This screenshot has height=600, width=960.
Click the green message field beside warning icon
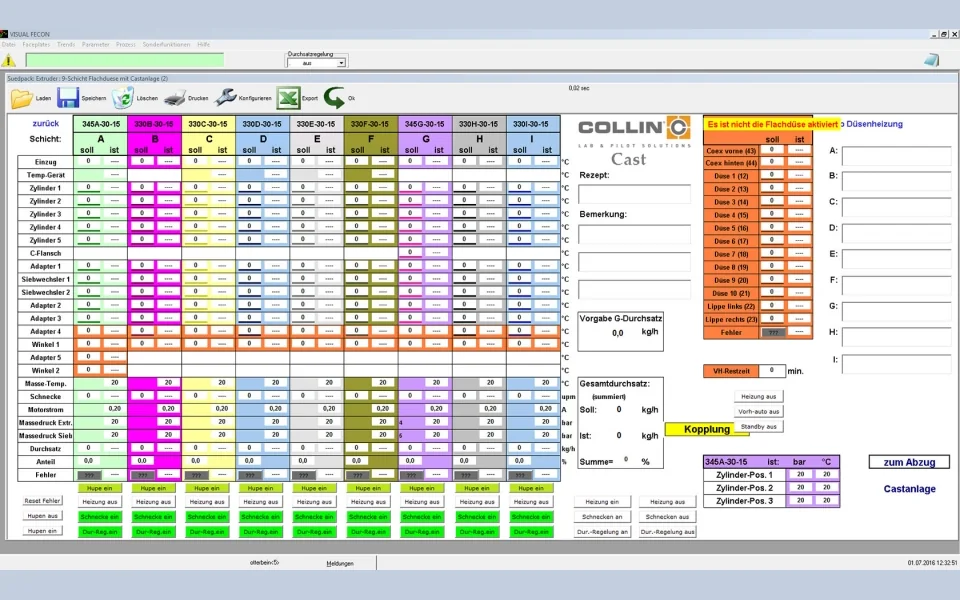click(x=125, y=60)
